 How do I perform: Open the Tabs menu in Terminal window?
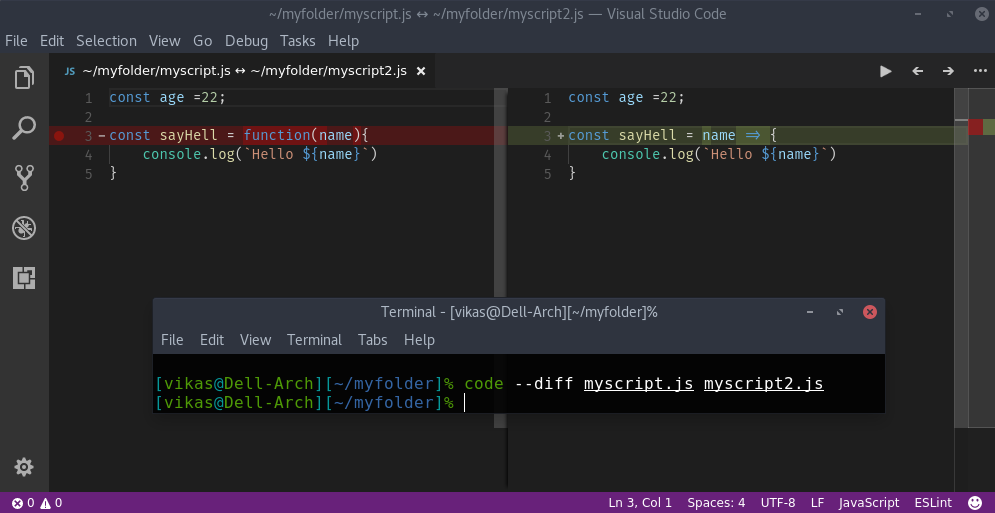tap(372, 340)
